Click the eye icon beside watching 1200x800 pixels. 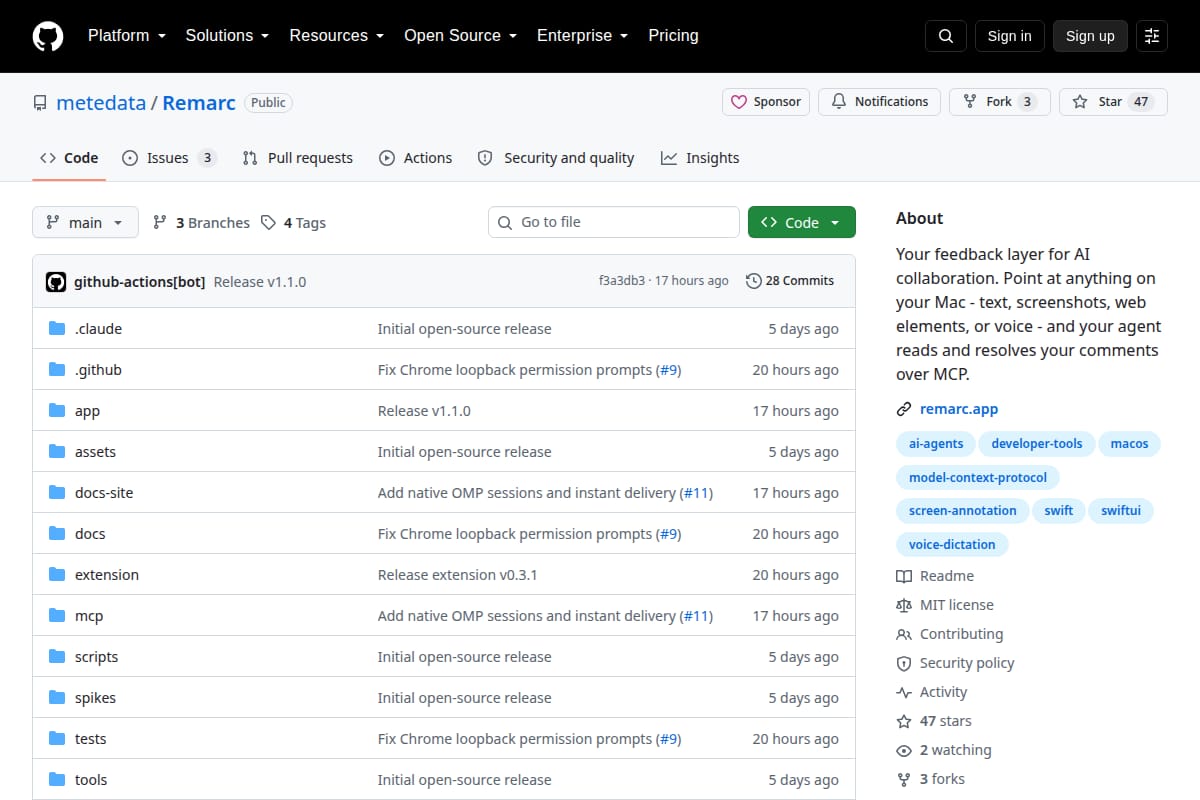[x=904, y=750]
